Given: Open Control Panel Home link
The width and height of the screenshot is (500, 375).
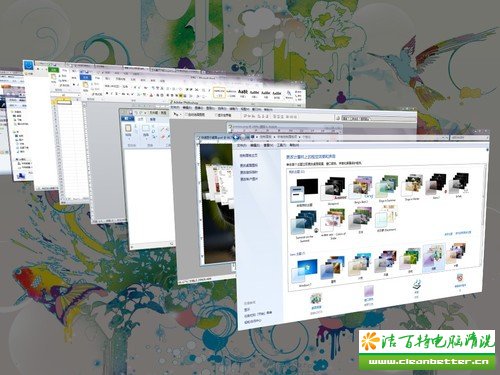Looking at the screenshot, I should [x=248, y=155].
